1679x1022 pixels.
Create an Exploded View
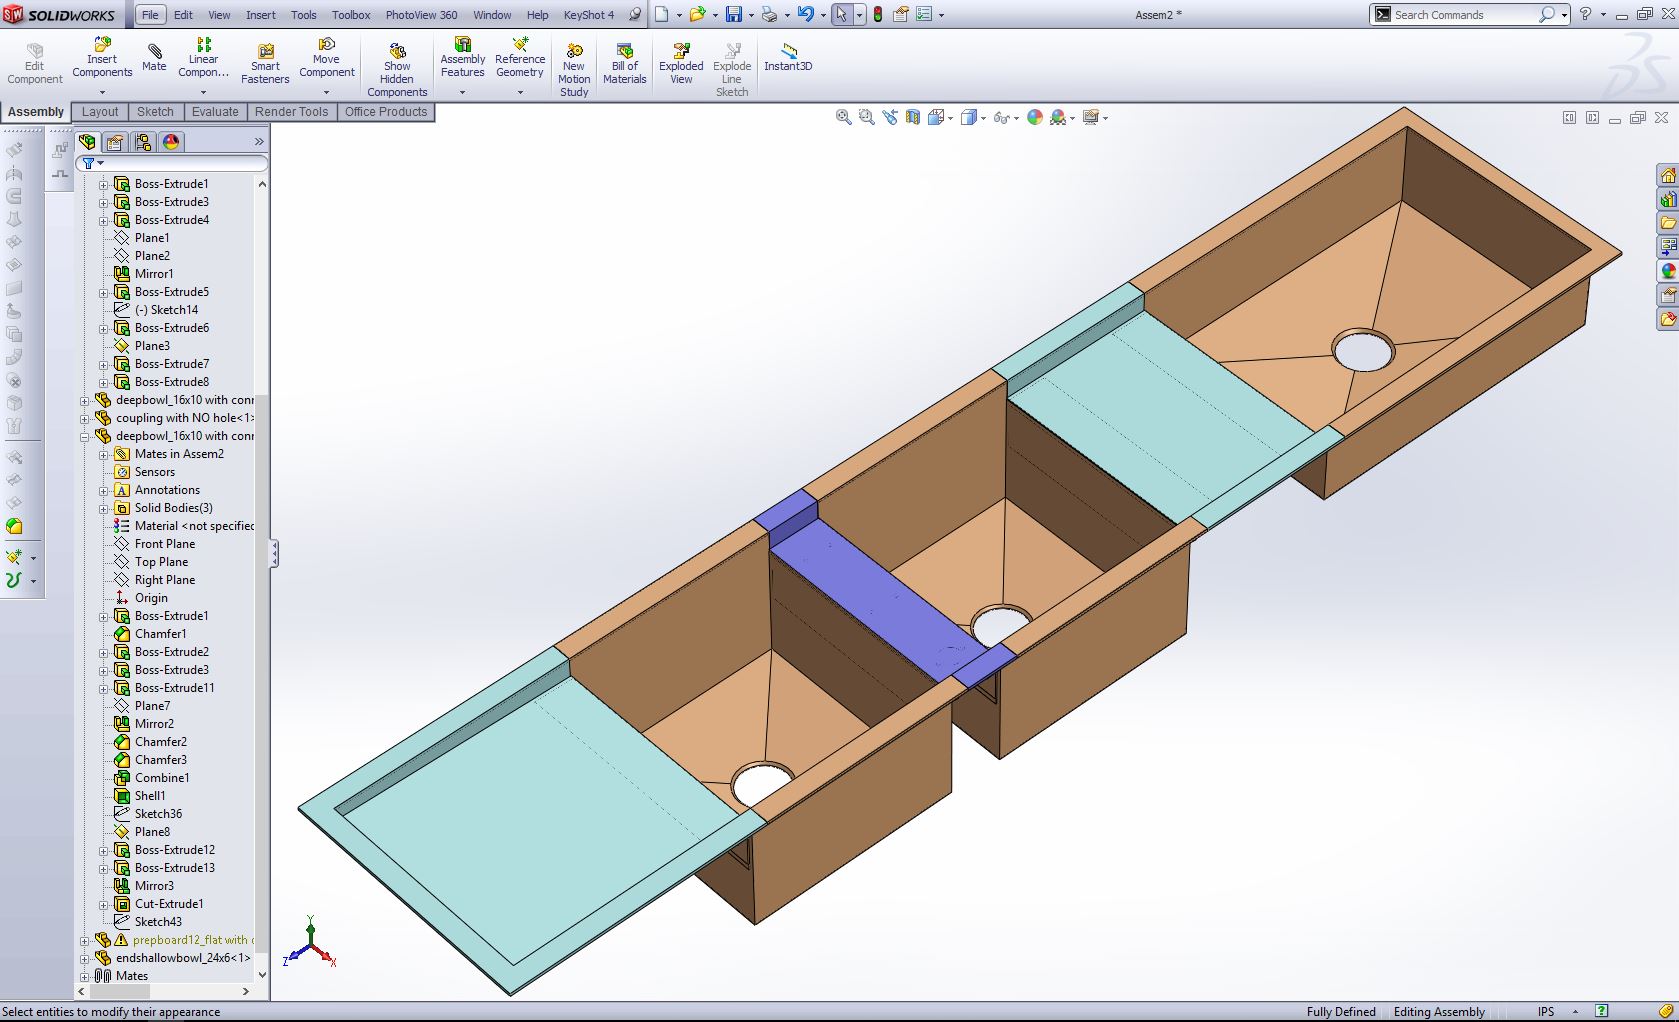(681, 63)
